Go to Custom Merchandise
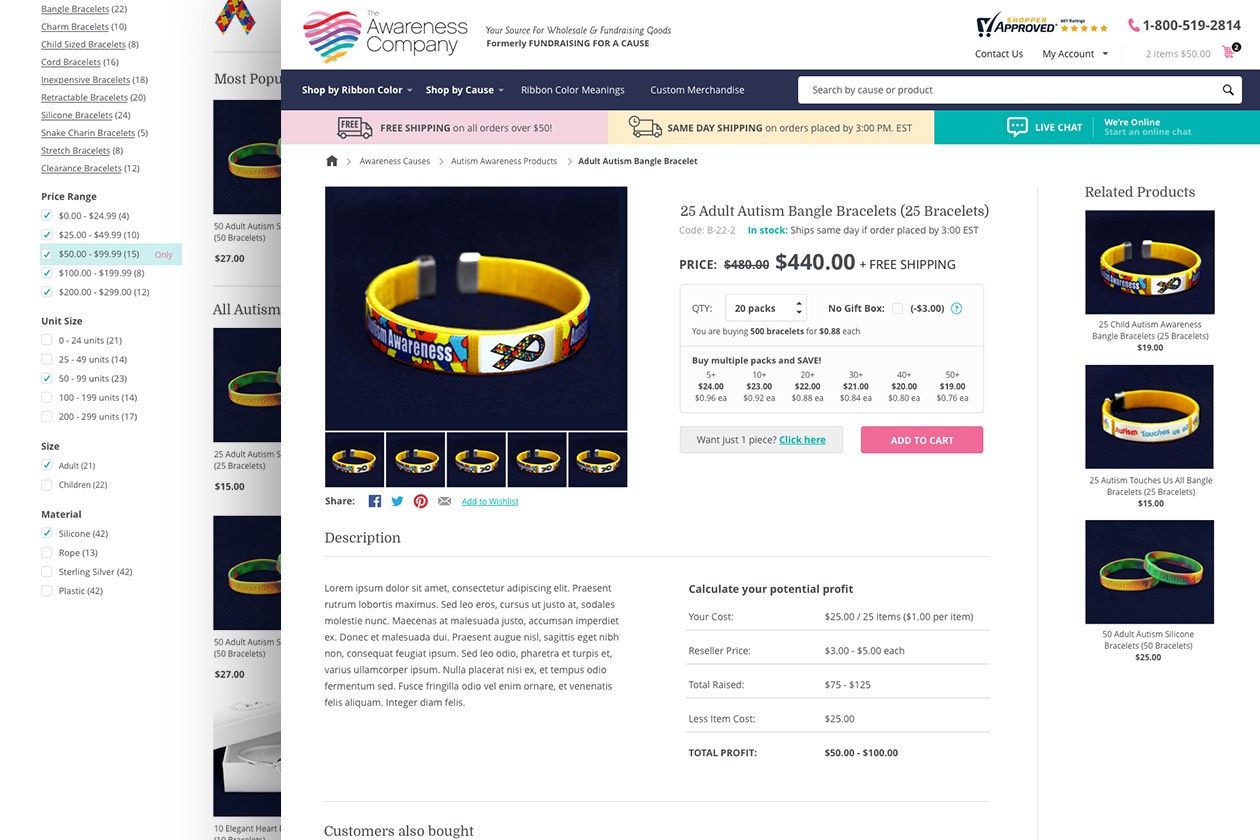 click(697, 90)
